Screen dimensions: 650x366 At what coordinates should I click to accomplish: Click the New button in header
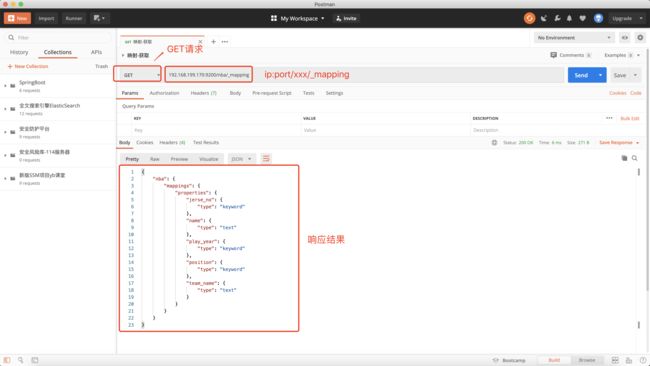[17, 18]
